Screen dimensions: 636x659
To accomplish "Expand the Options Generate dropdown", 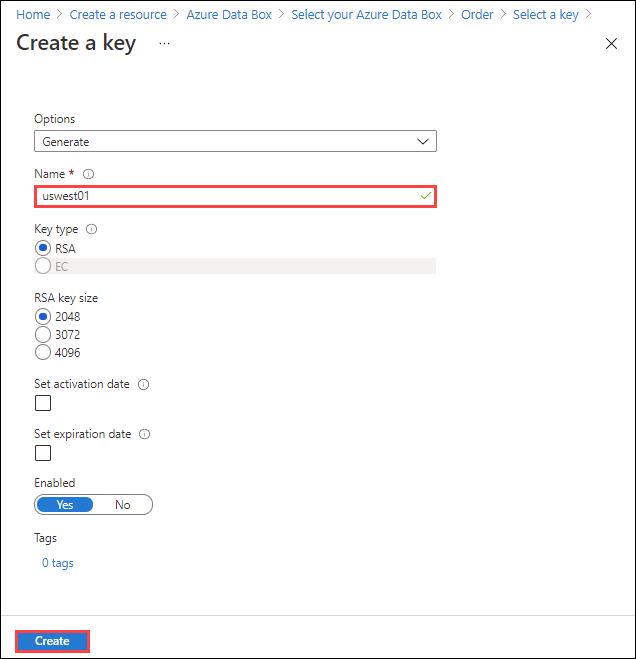I will pos(235,141).
